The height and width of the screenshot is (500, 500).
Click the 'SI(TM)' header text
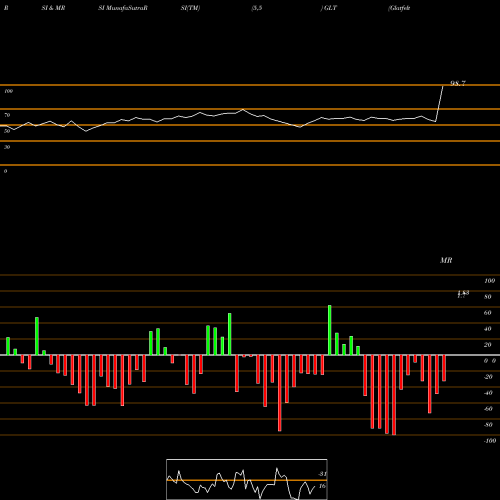click(190, 8)
